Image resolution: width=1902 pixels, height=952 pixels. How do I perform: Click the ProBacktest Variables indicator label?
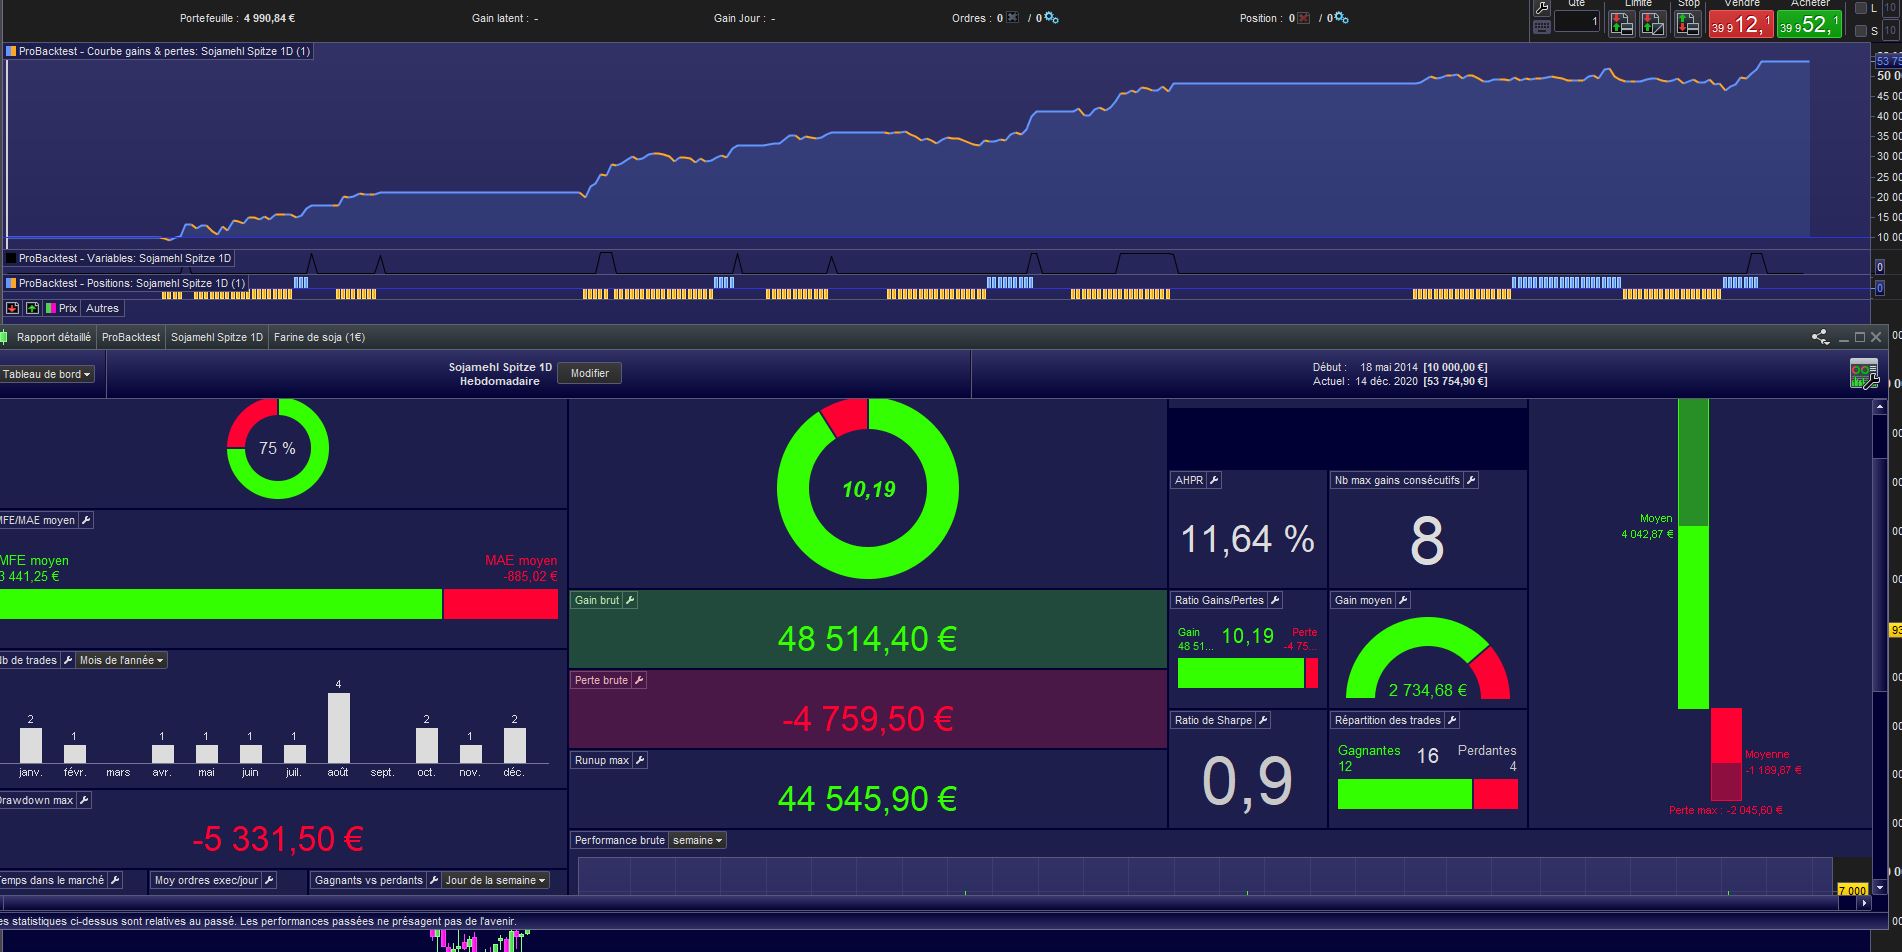pyautogui.click(x=119, y=258)
